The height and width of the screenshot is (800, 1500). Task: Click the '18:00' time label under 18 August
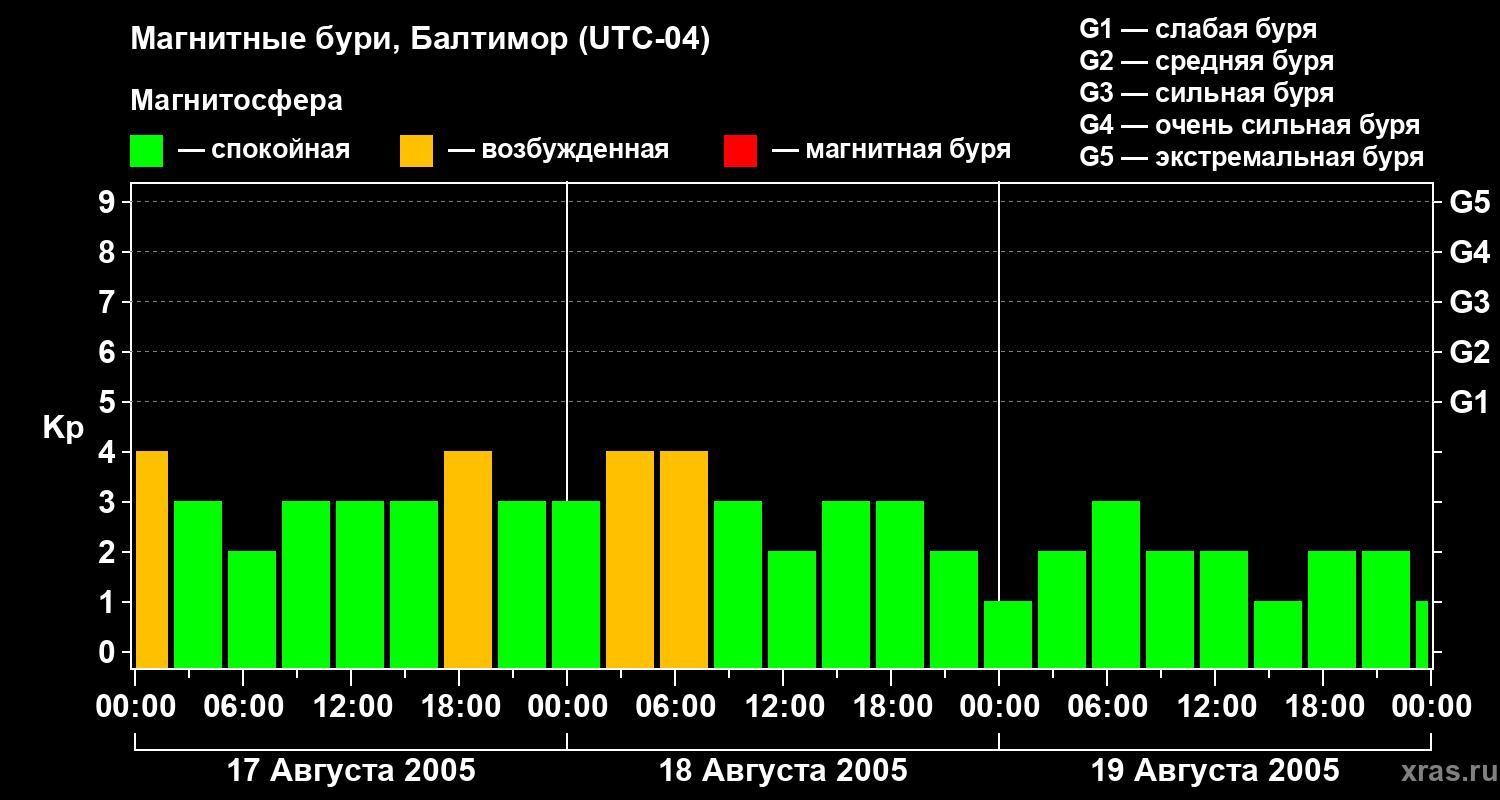pyautogui.click(x=893, y=707)
